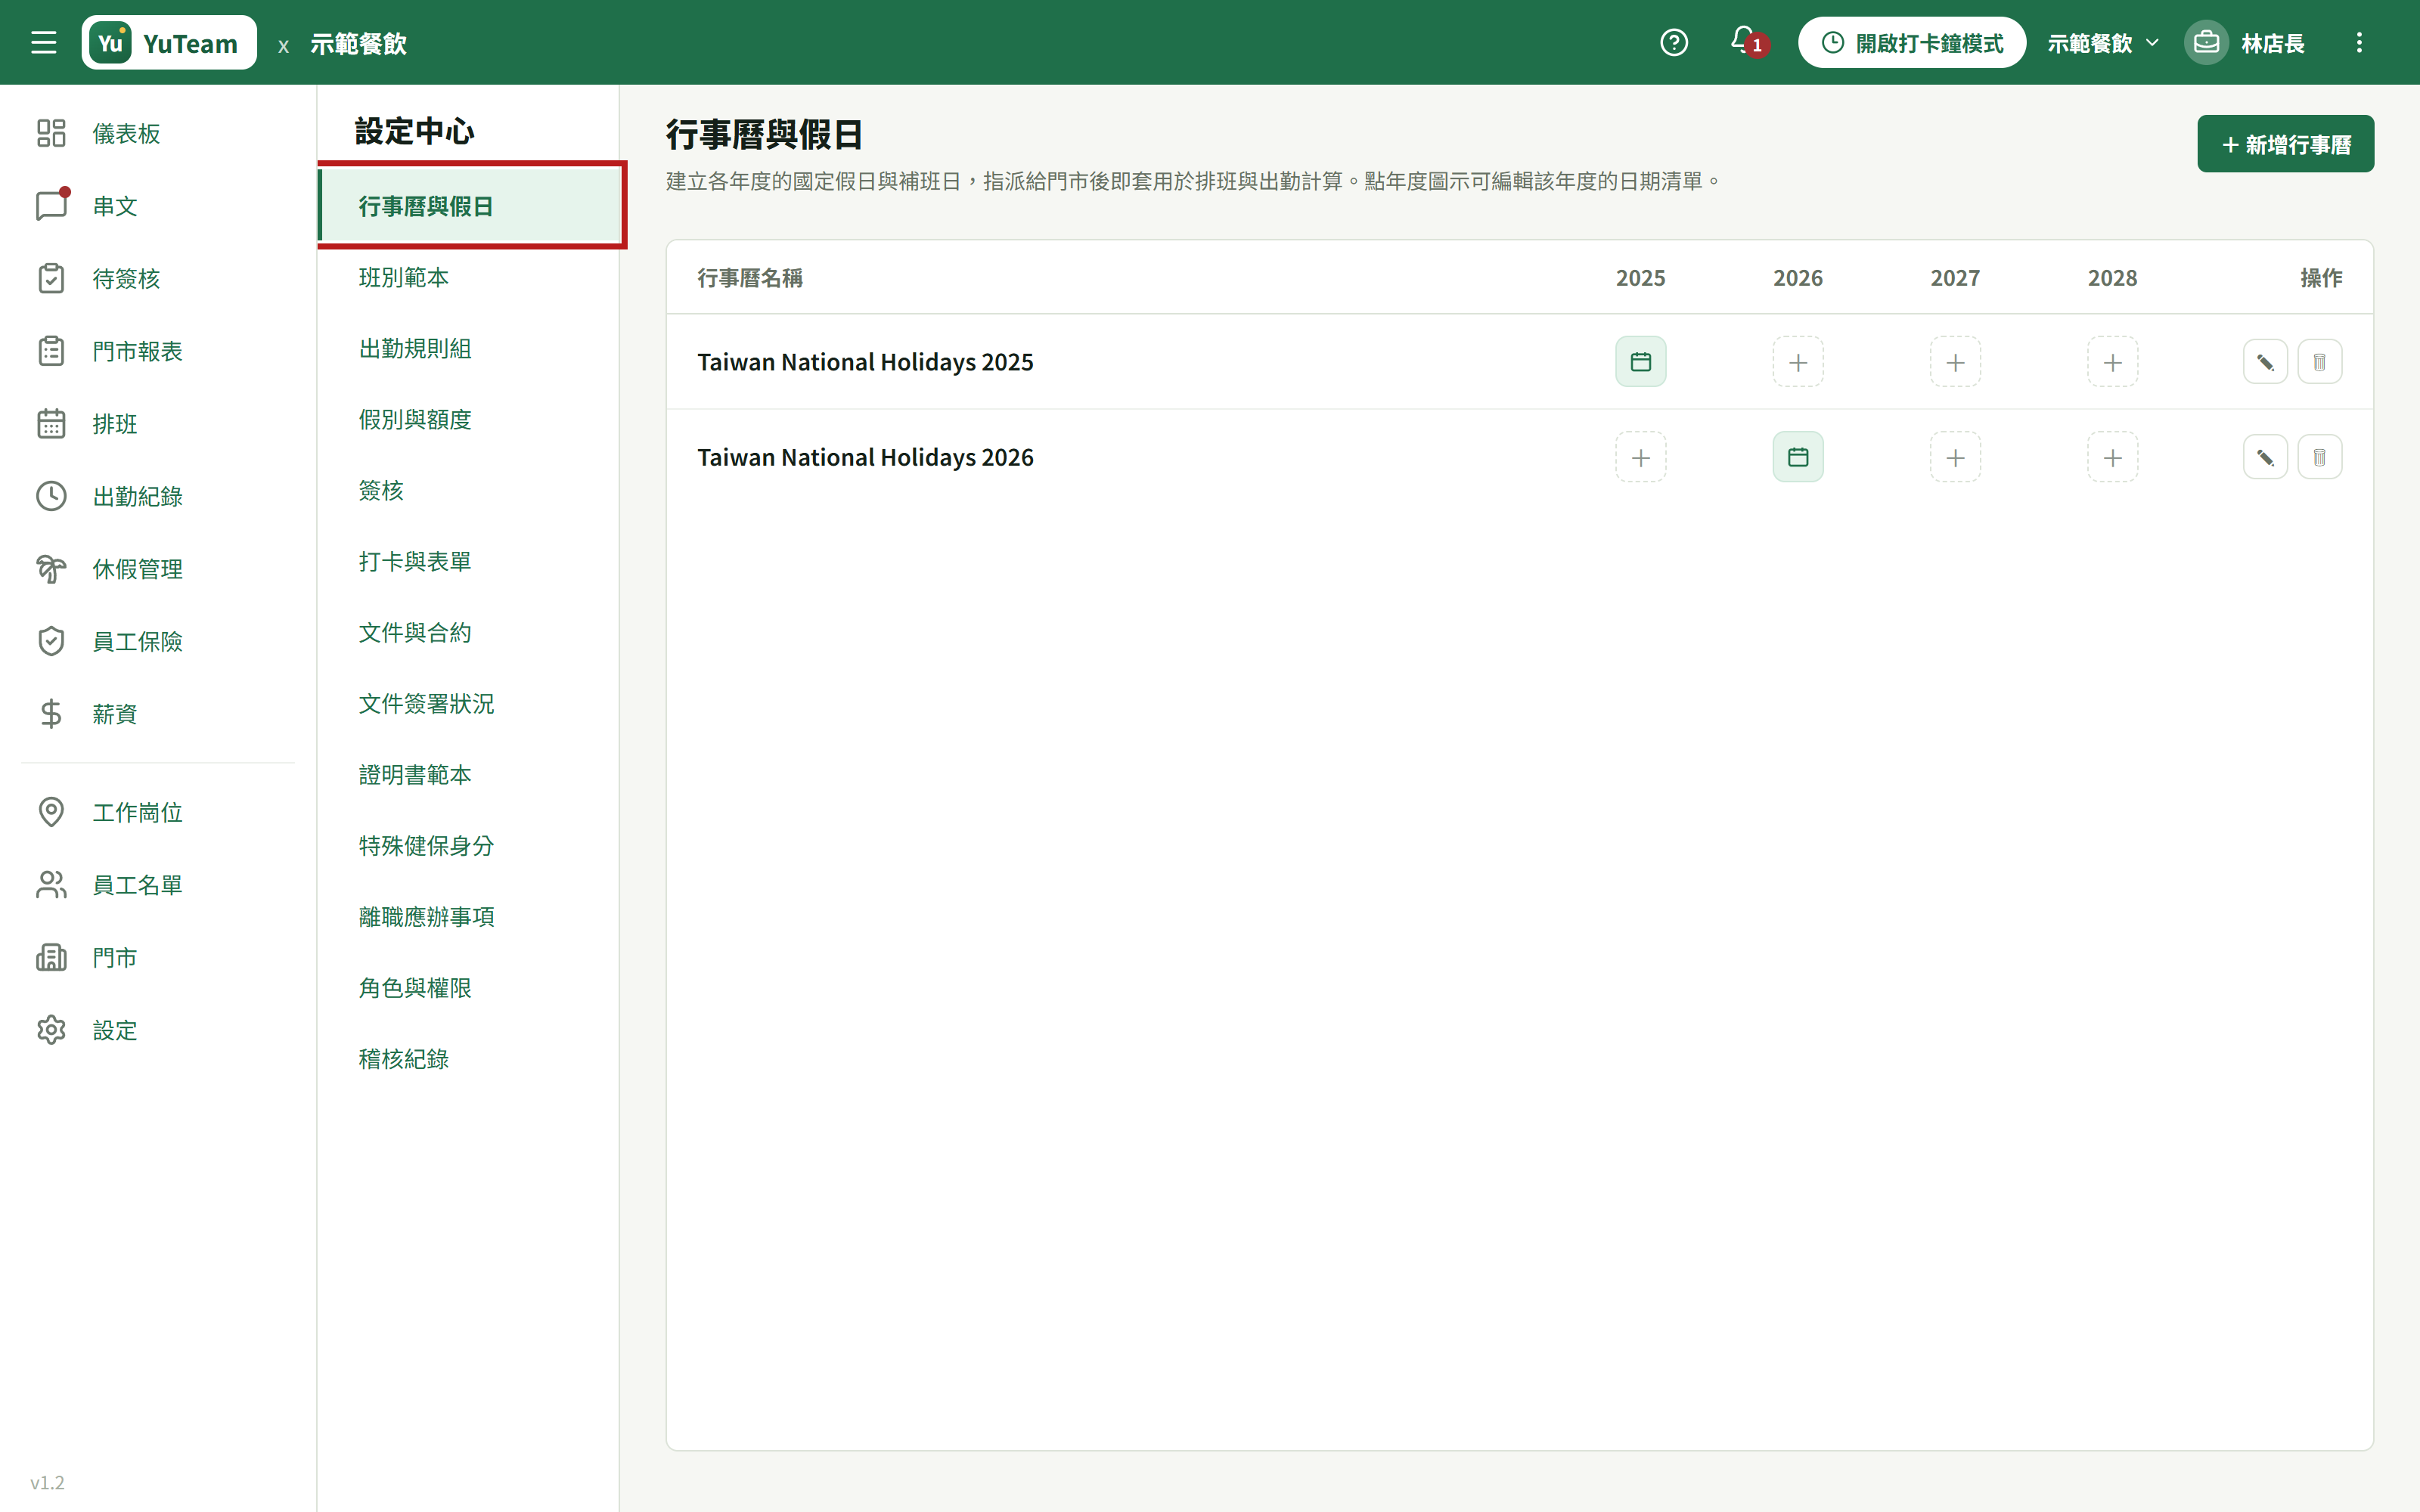Select 角色與權限 in settings center
The height and width of the screenshot is (1512, 2420).
tap(468, 987)
